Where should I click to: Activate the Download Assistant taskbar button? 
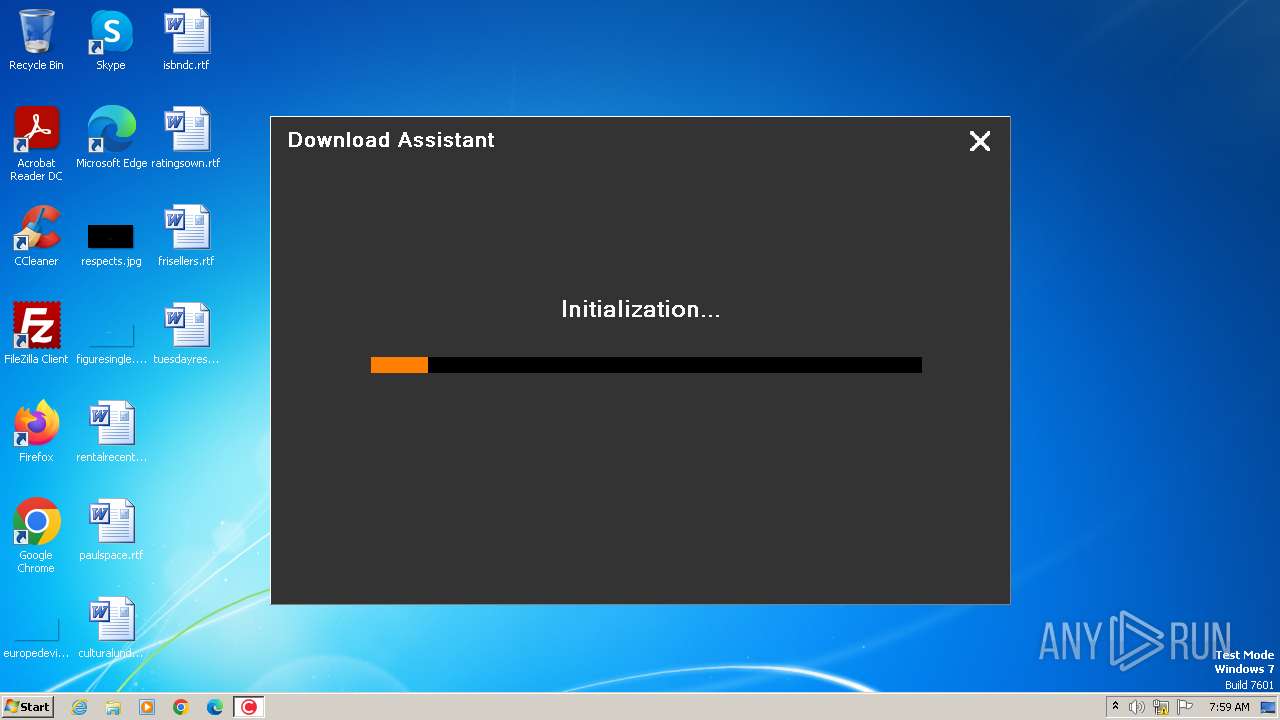click(x=249, y=707)
